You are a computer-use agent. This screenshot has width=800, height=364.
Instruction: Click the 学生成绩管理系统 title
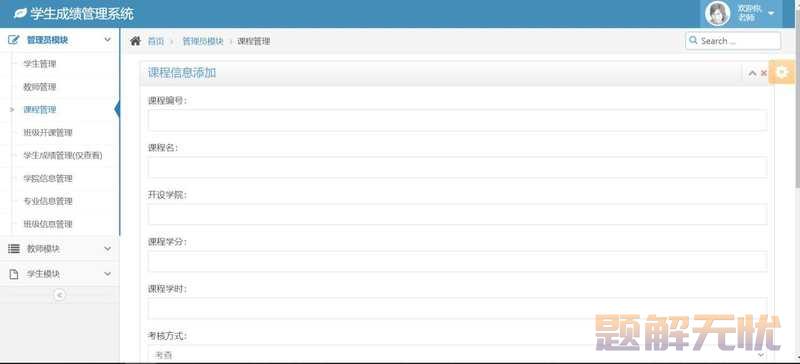(82, 14)
